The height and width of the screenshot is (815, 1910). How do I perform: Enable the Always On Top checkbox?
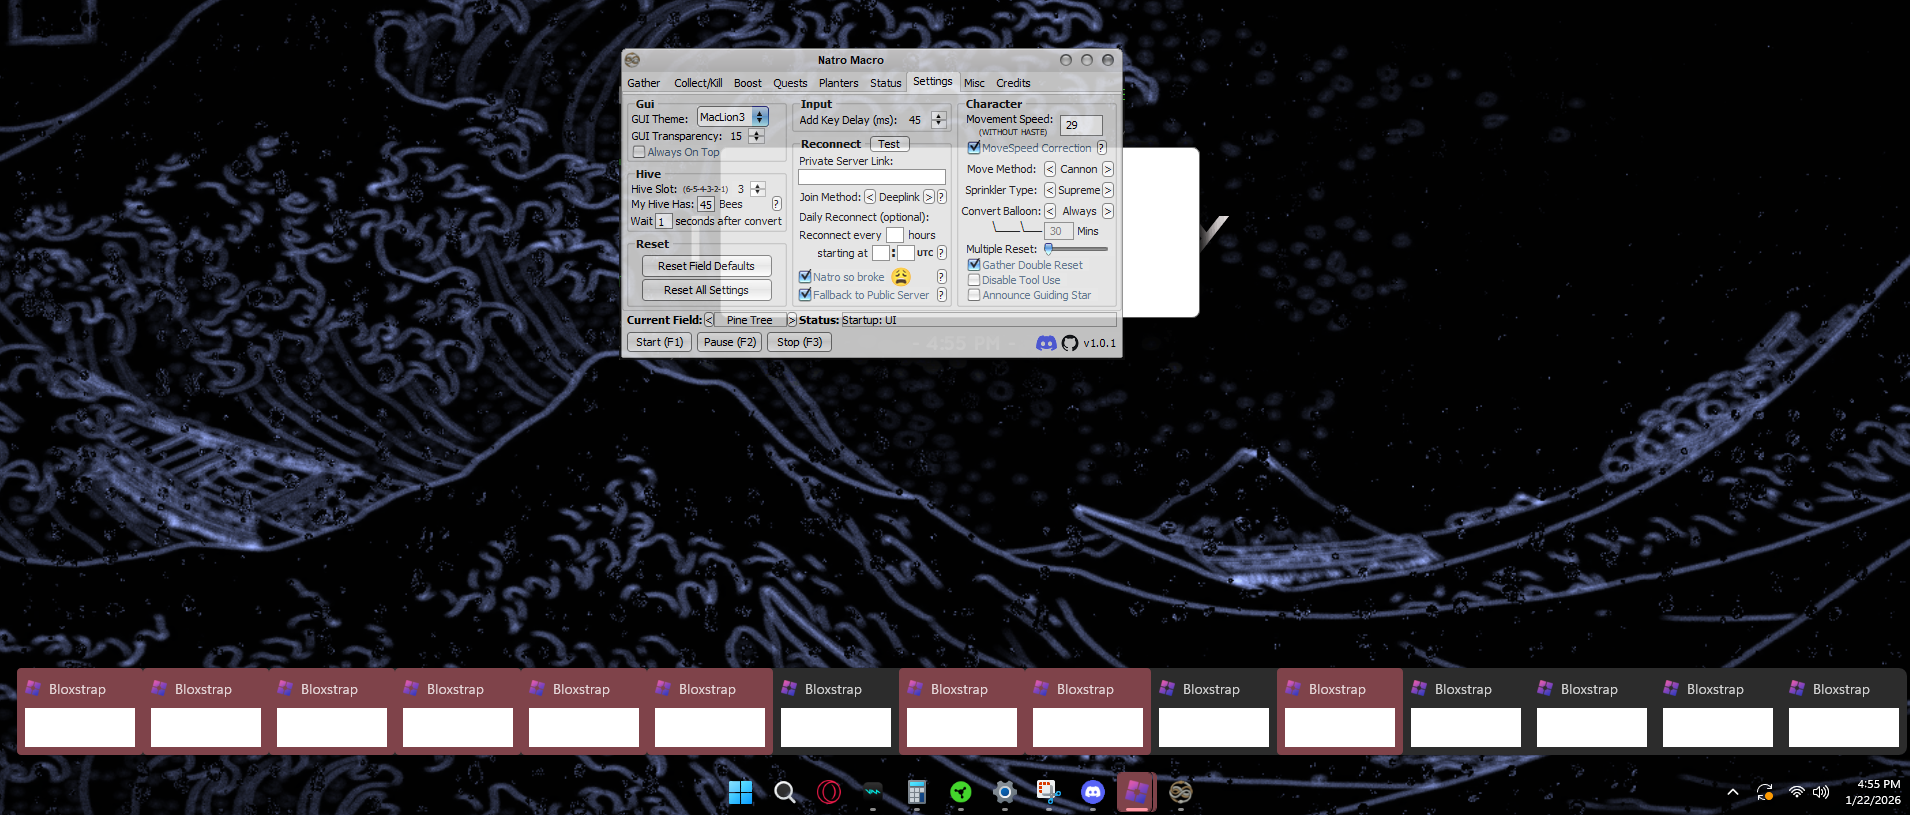[x=639, y=152]
